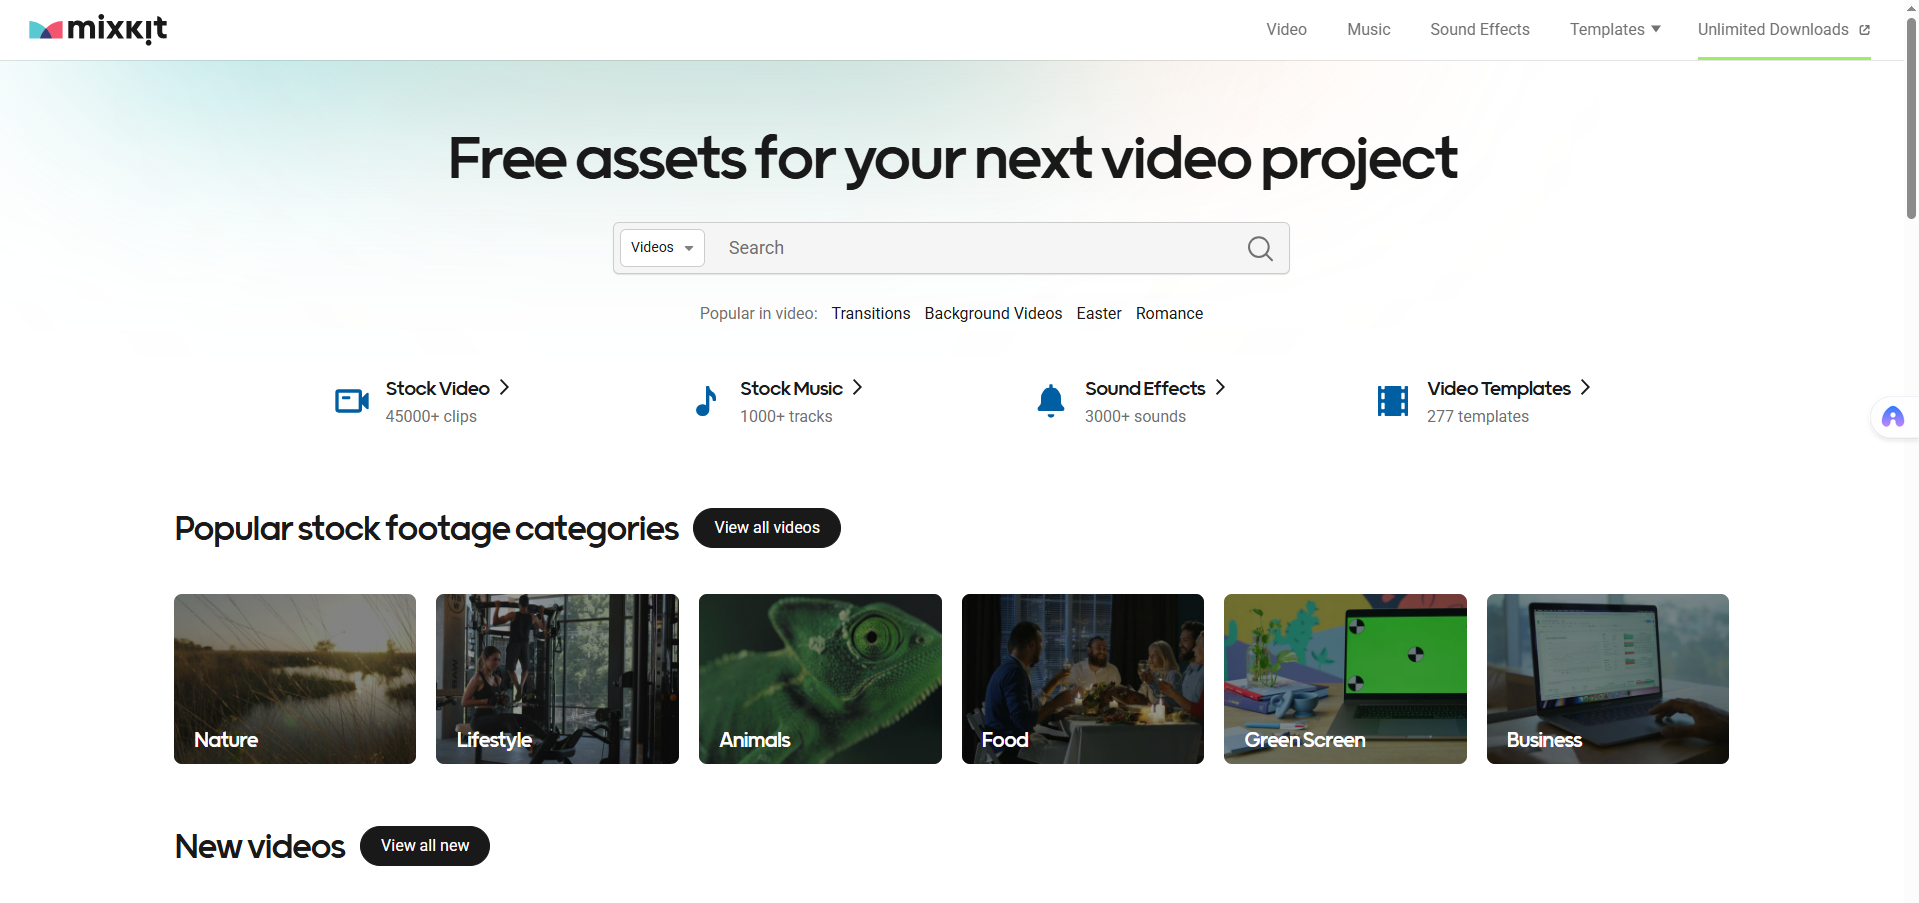Click the Sound Effects bell icon
1919x903 pixels.
1051,401
